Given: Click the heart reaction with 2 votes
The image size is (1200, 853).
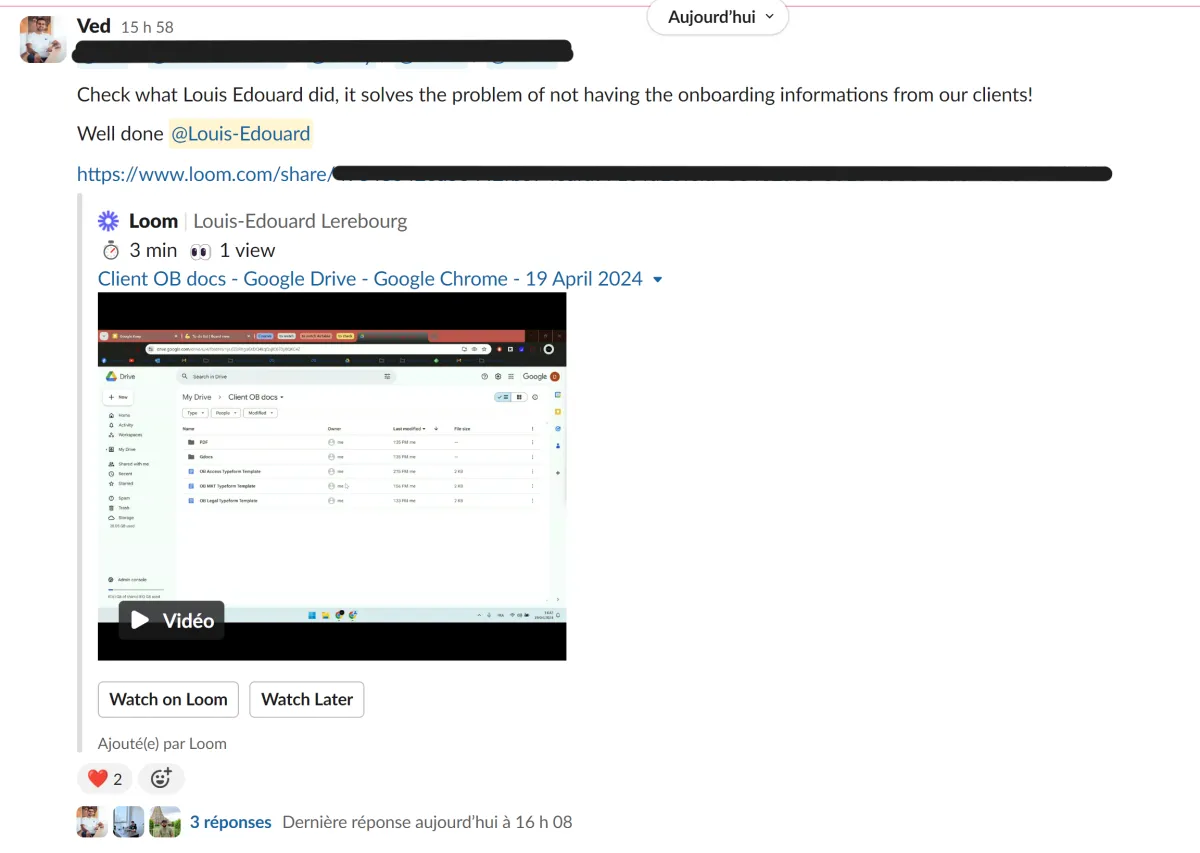Looking at the screenshot, I should pyautogui.click(x=104, y=778).
